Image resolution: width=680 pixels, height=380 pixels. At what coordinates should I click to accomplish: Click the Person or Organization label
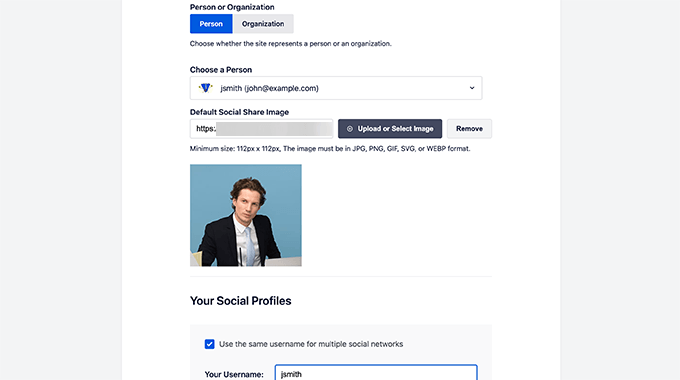click(232, 7)
